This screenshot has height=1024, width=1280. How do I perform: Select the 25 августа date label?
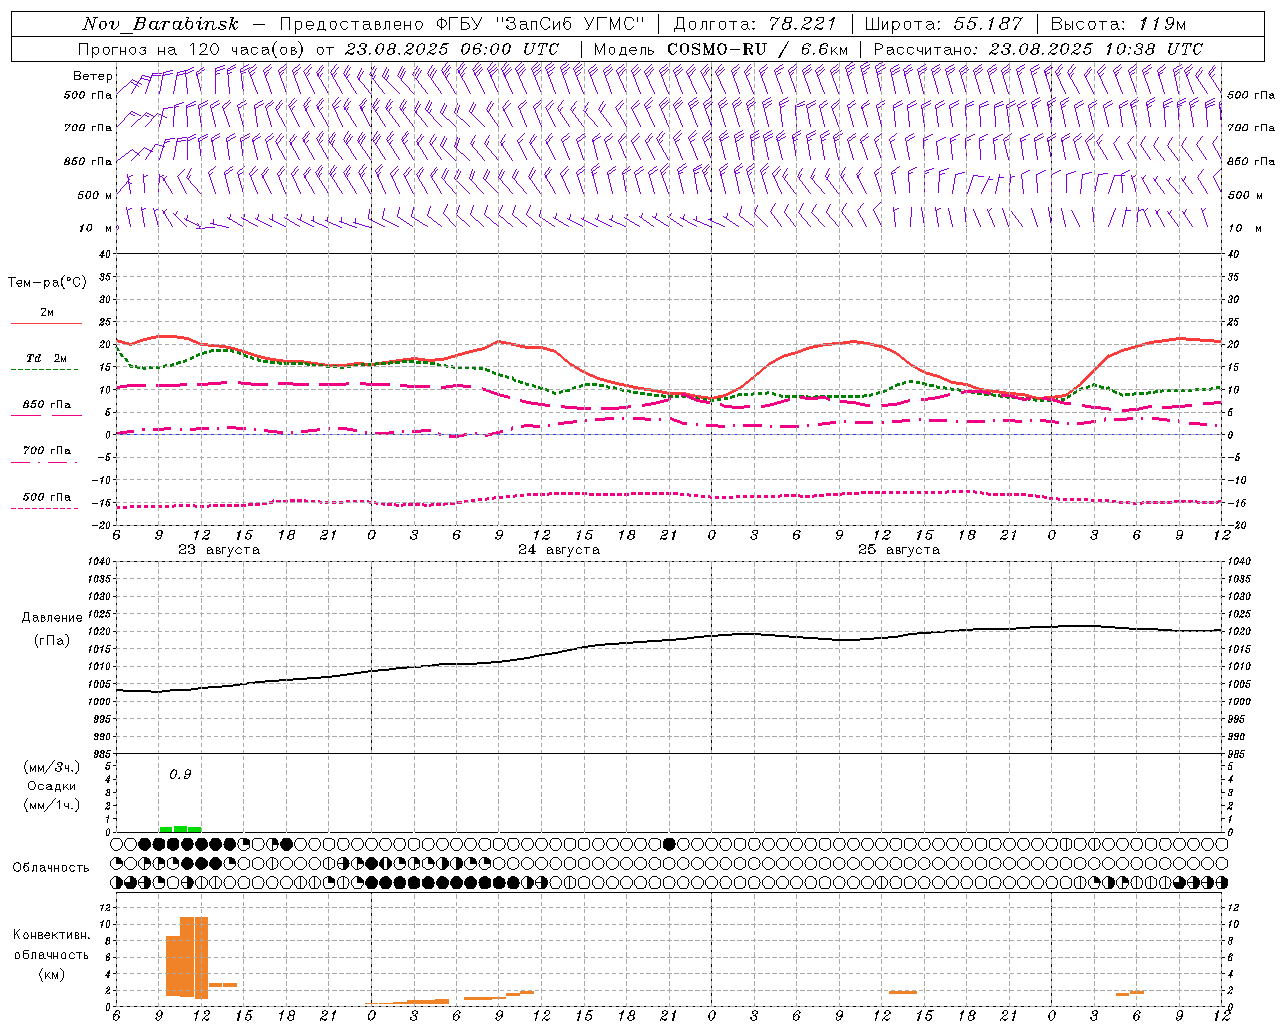[x=899, y=550]
